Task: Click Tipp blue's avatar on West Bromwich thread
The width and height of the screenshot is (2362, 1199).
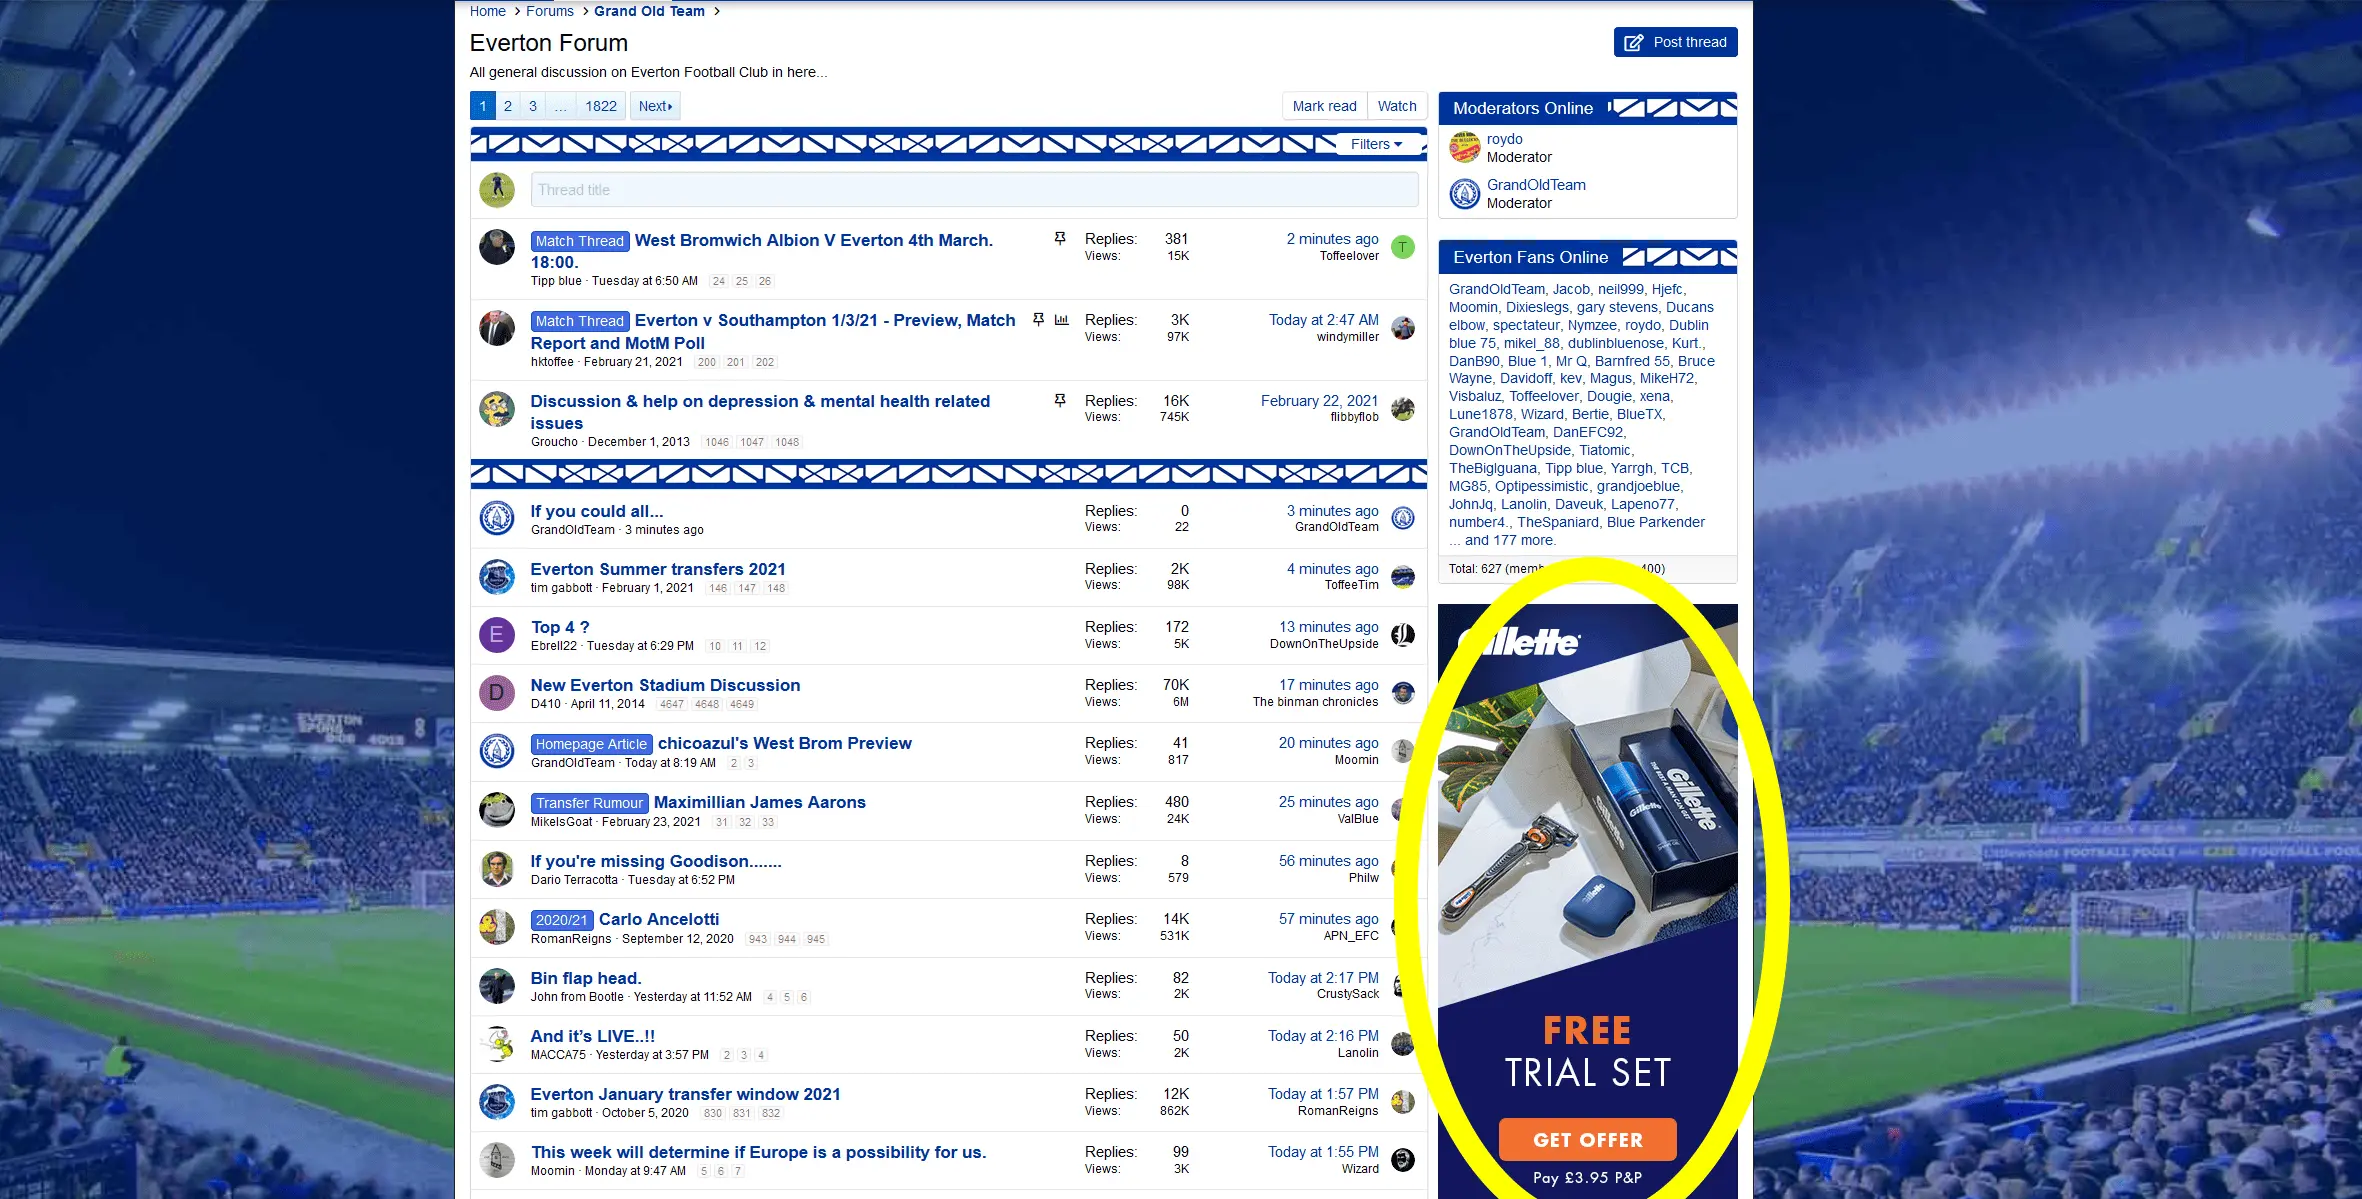Action: pos(497,247)
